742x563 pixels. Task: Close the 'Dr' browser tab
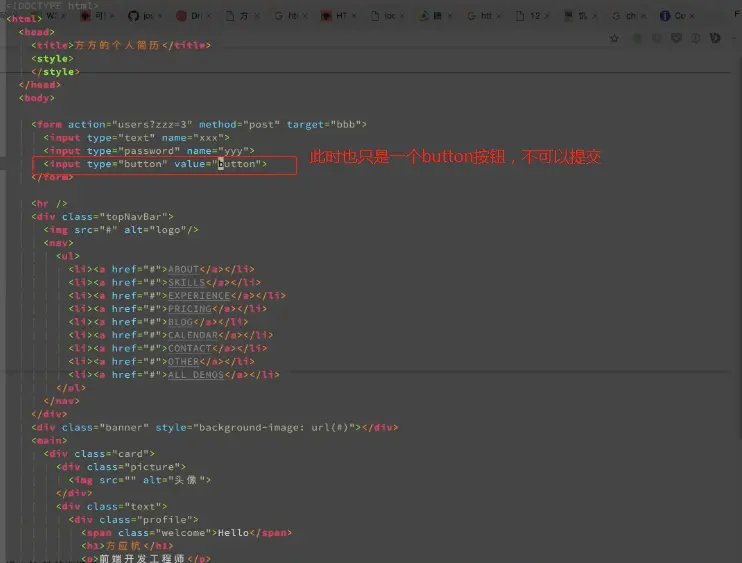[209, 16]
